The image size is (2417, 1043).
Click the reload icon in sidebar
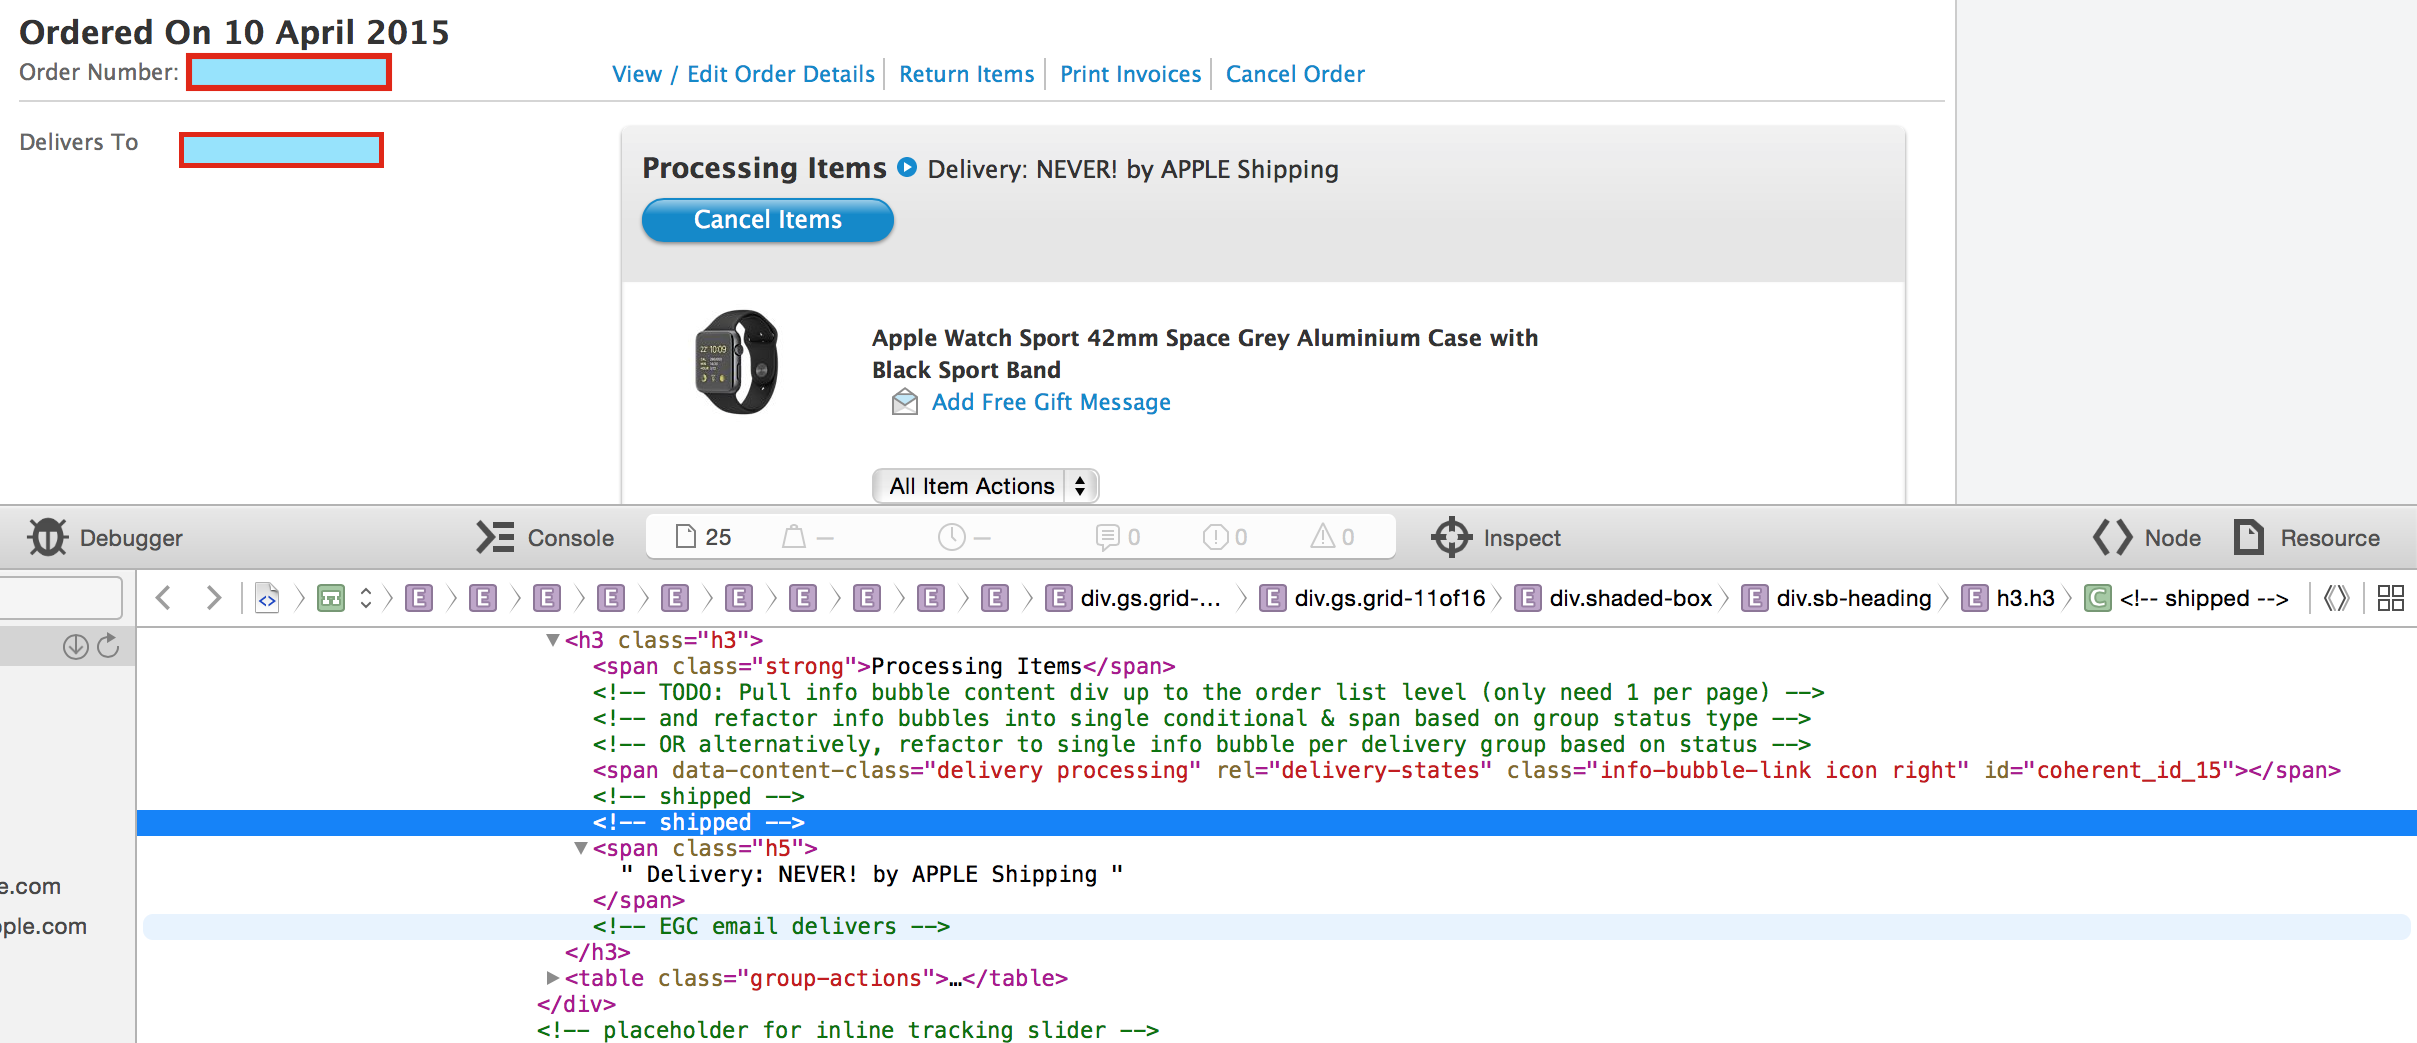click(108, 647)
